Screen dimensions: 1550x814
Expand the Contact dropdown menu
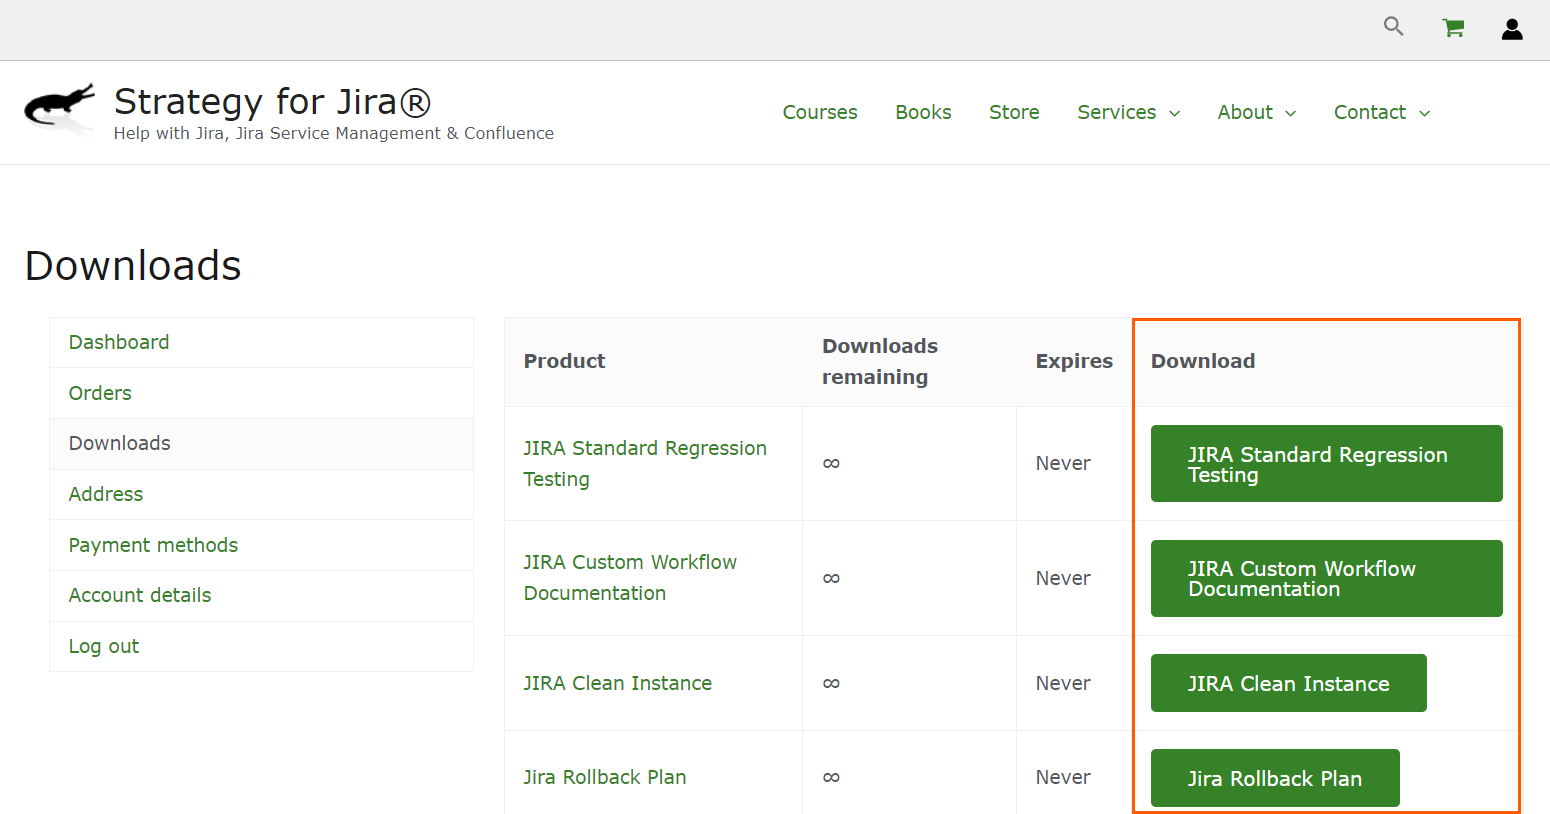[1381, 113]
